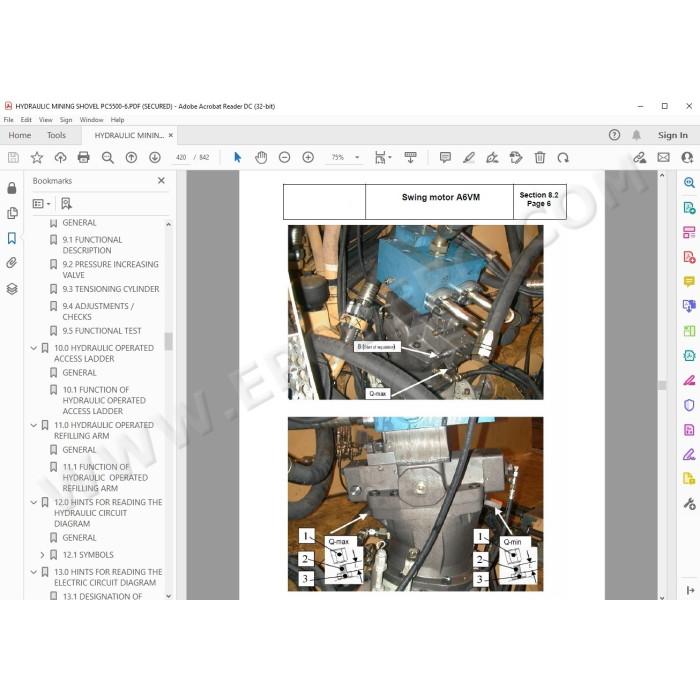This screenshot has width=700, height=700.
Task: Open the Layers panel icon
Action: click(12, 288)
